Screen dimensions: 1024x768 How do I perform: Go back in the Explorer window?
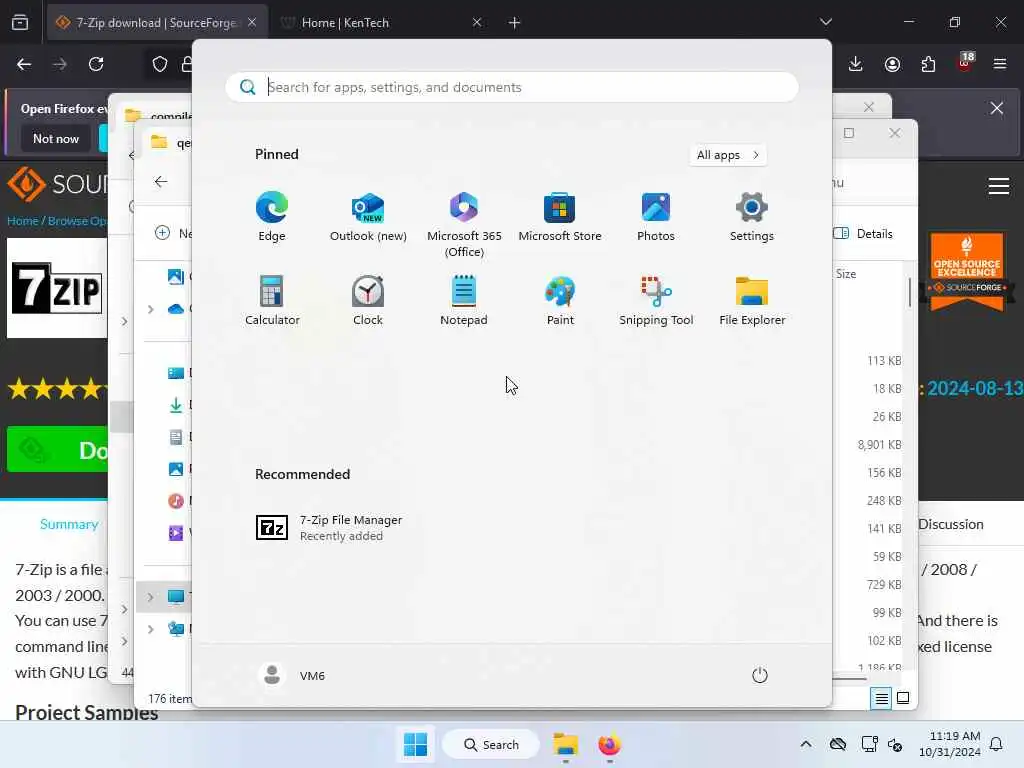click(x=161, y=182)
